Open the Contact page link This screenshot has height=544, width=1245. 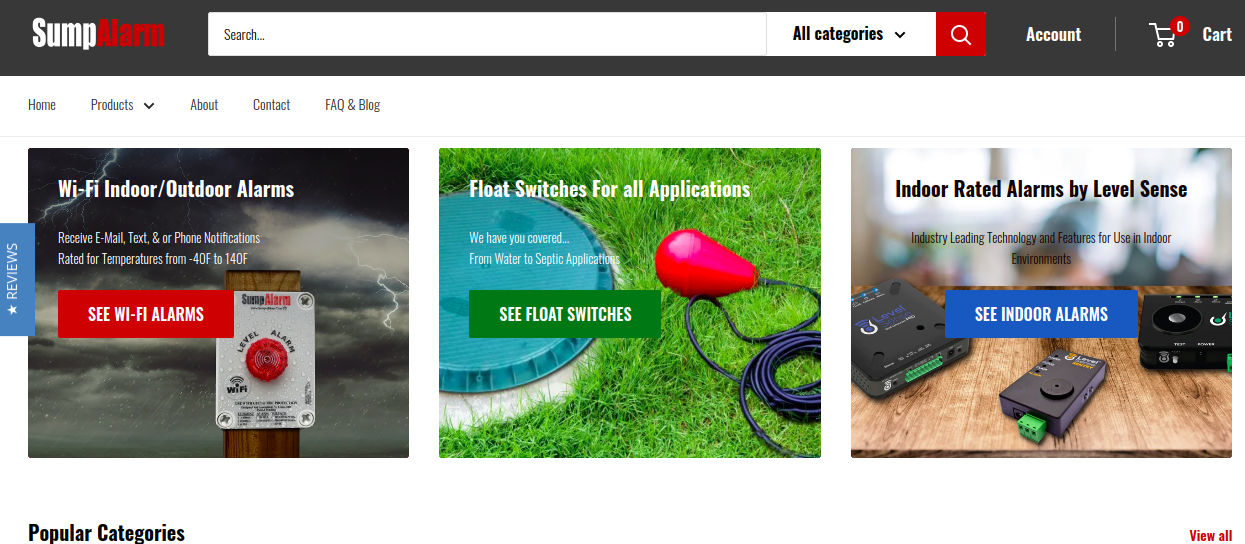tap(271, 105)
